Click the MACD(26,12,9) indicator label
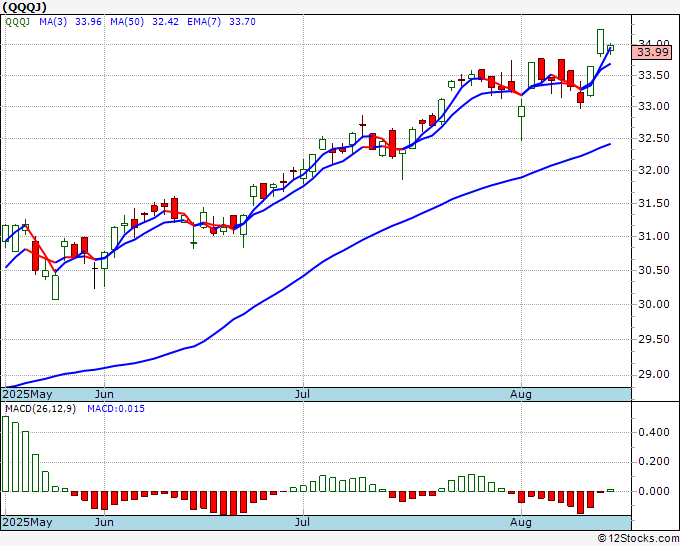The image size is (680, 546). click(40, 409)
